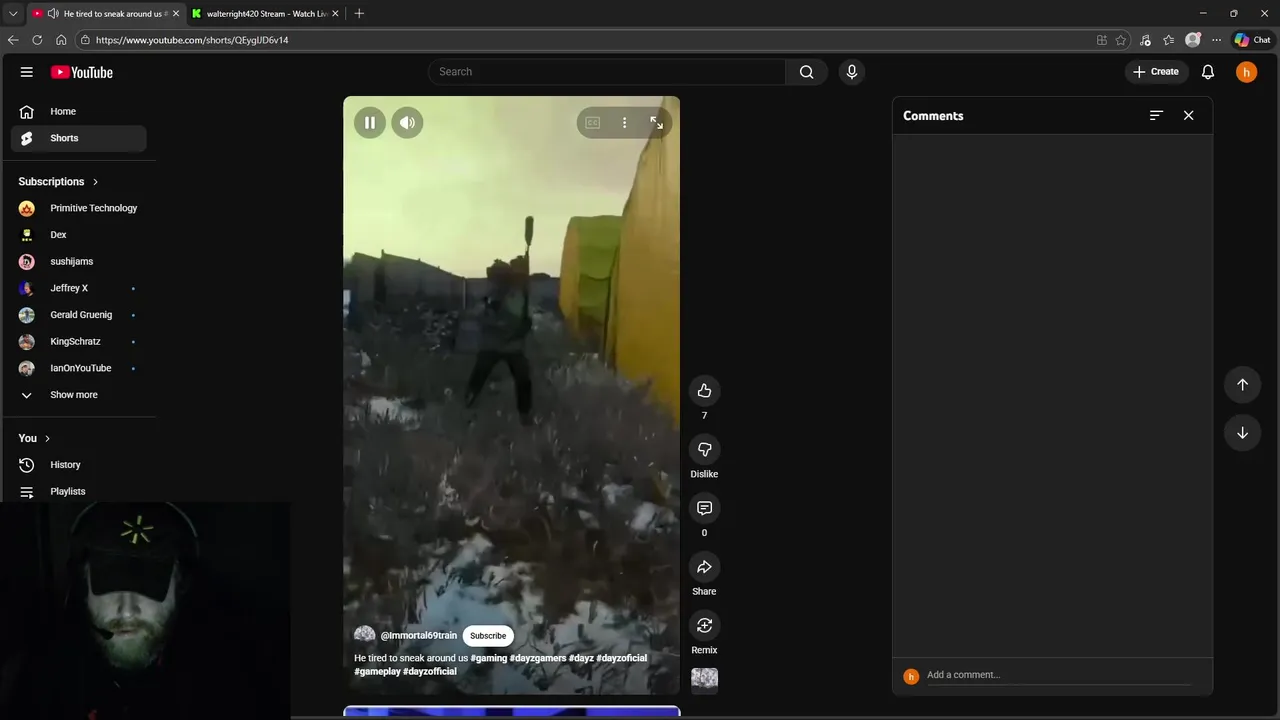The height and width of the screenshot is (720, 1280).
Task: Open KingSchratz subscription
Action: click(x=78, y=342)
